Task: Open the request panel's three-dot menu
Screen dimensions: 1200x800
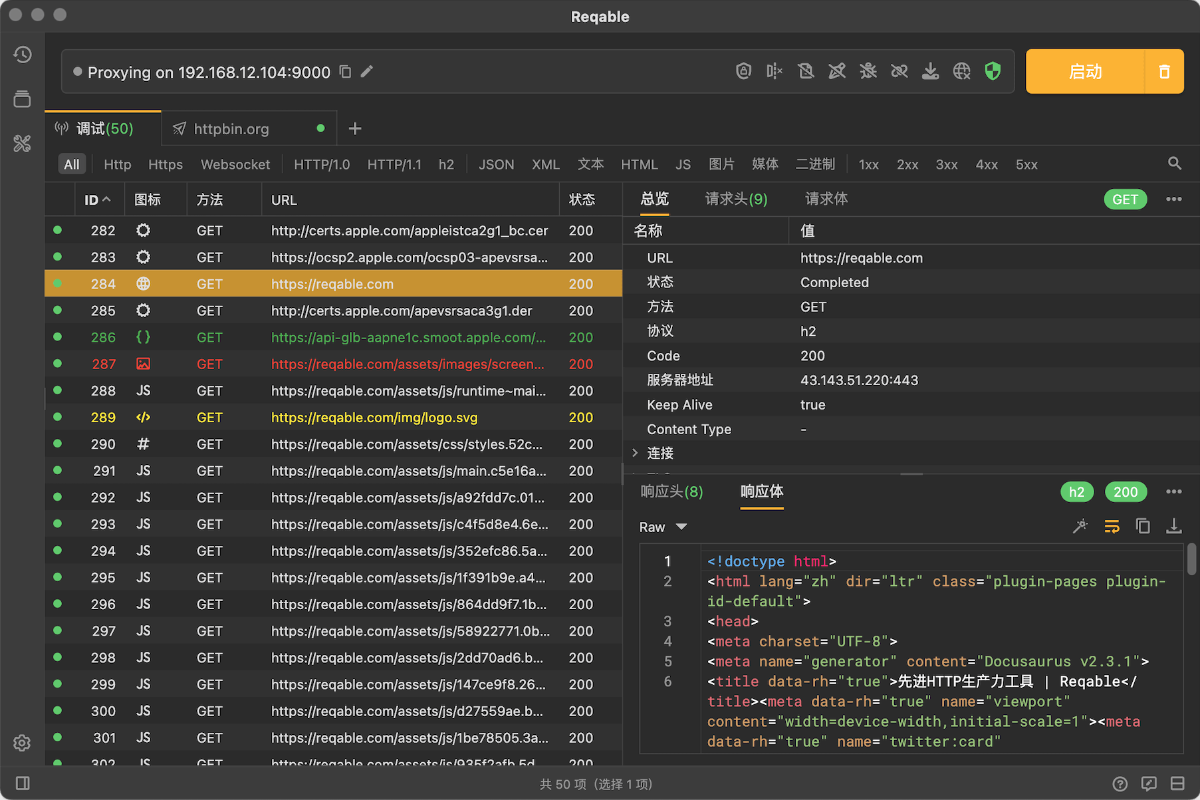Action: (x=1175, y=199)
